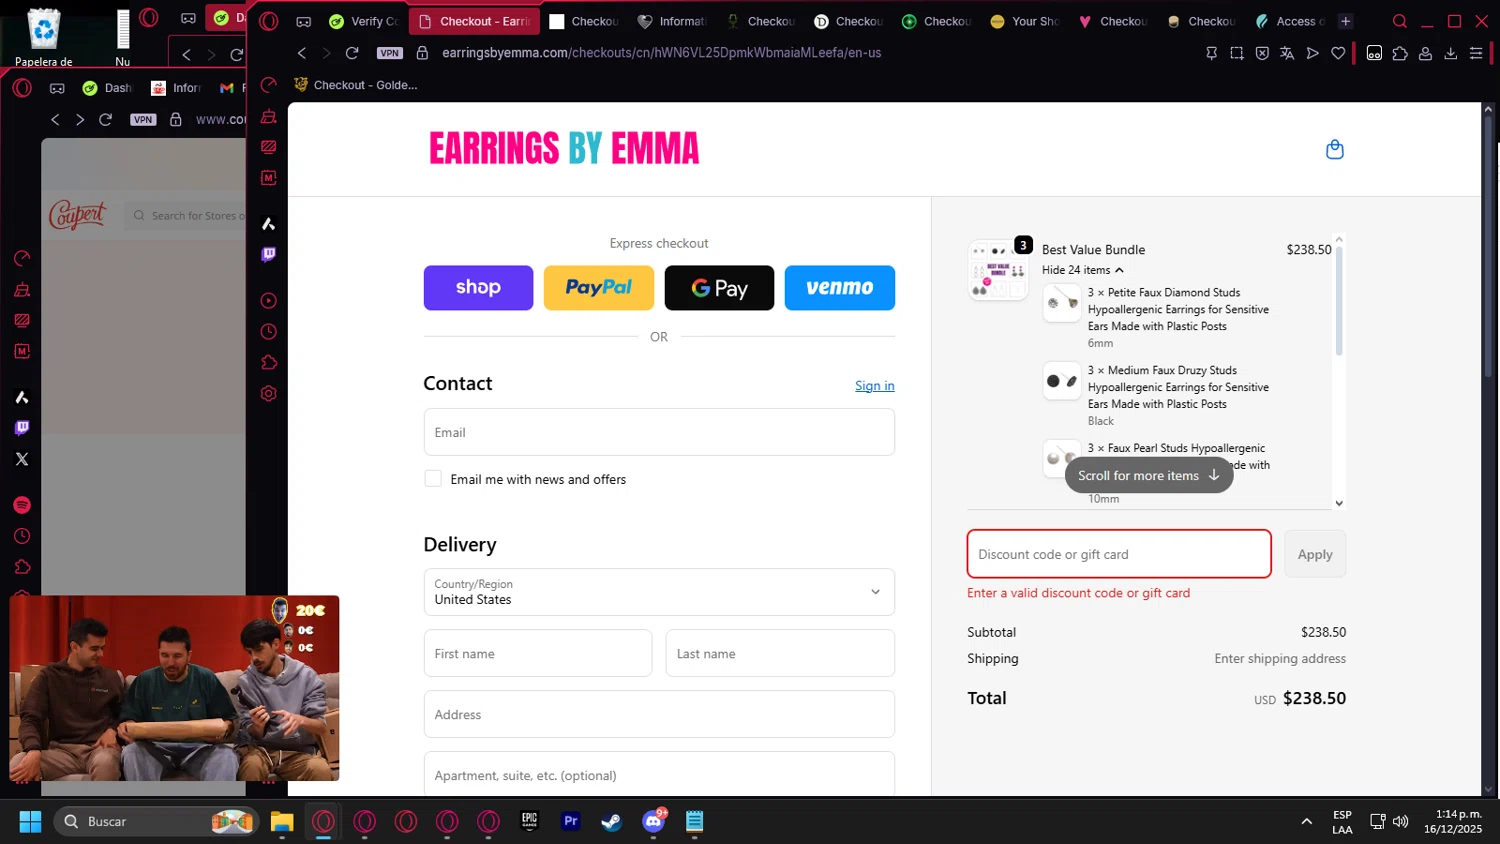The width and height of the screenshot is (1500, 844).
Task: Open Twitch in the back window sidebar
Action: pyautogui.click(x=22, y=428)
